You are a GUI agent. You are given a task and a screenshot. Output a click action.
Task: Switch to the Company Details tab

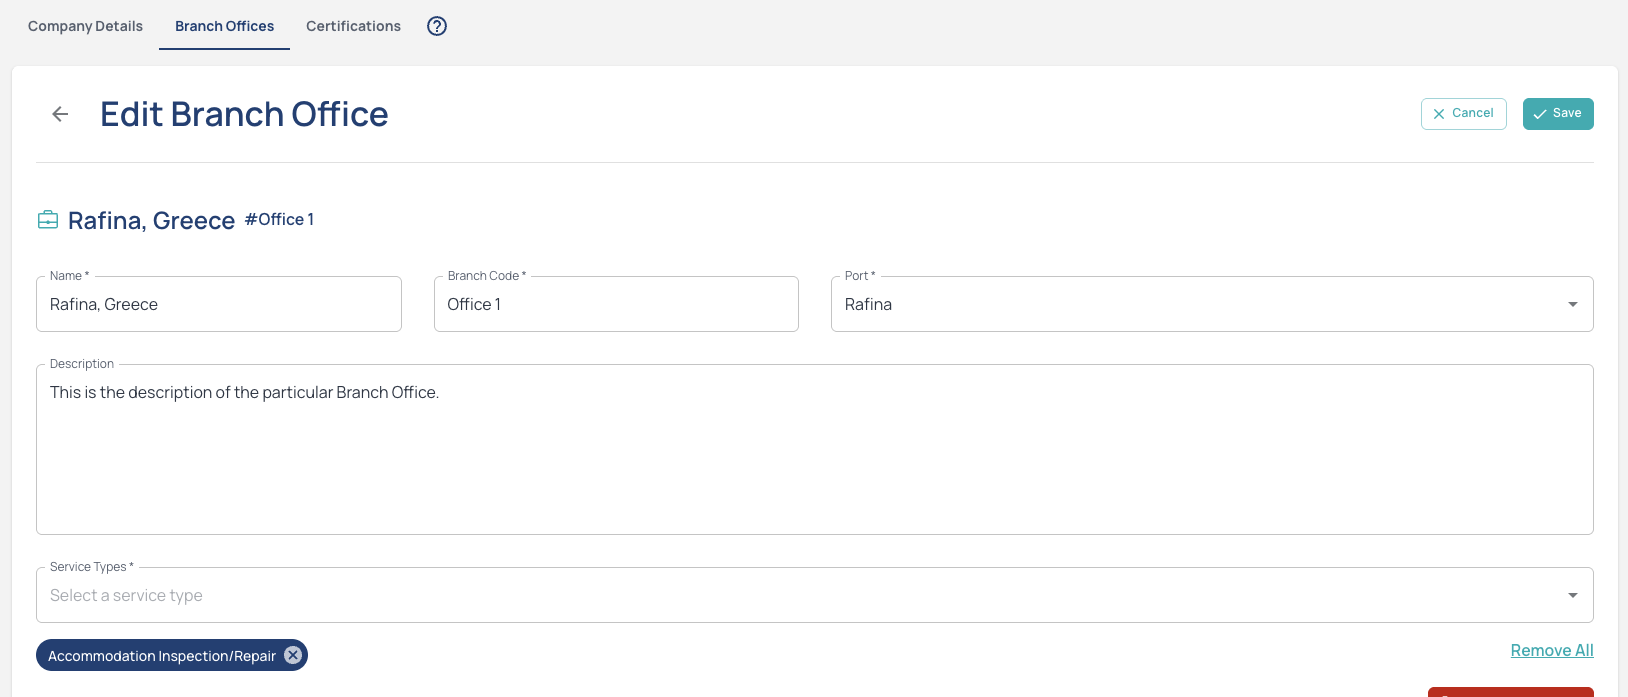coord(85,26)
